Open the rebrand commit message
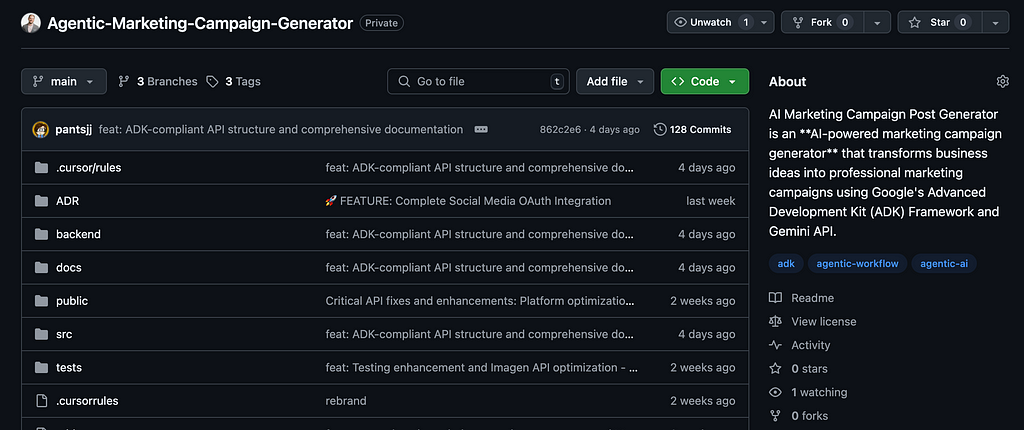The width and height of the screenshot is (1024, 430). pos(346,401)
